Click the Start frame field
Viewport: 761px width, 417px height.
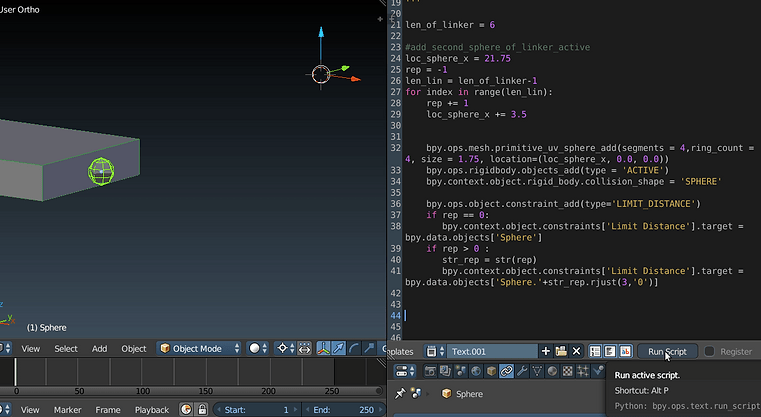(256, 410)
